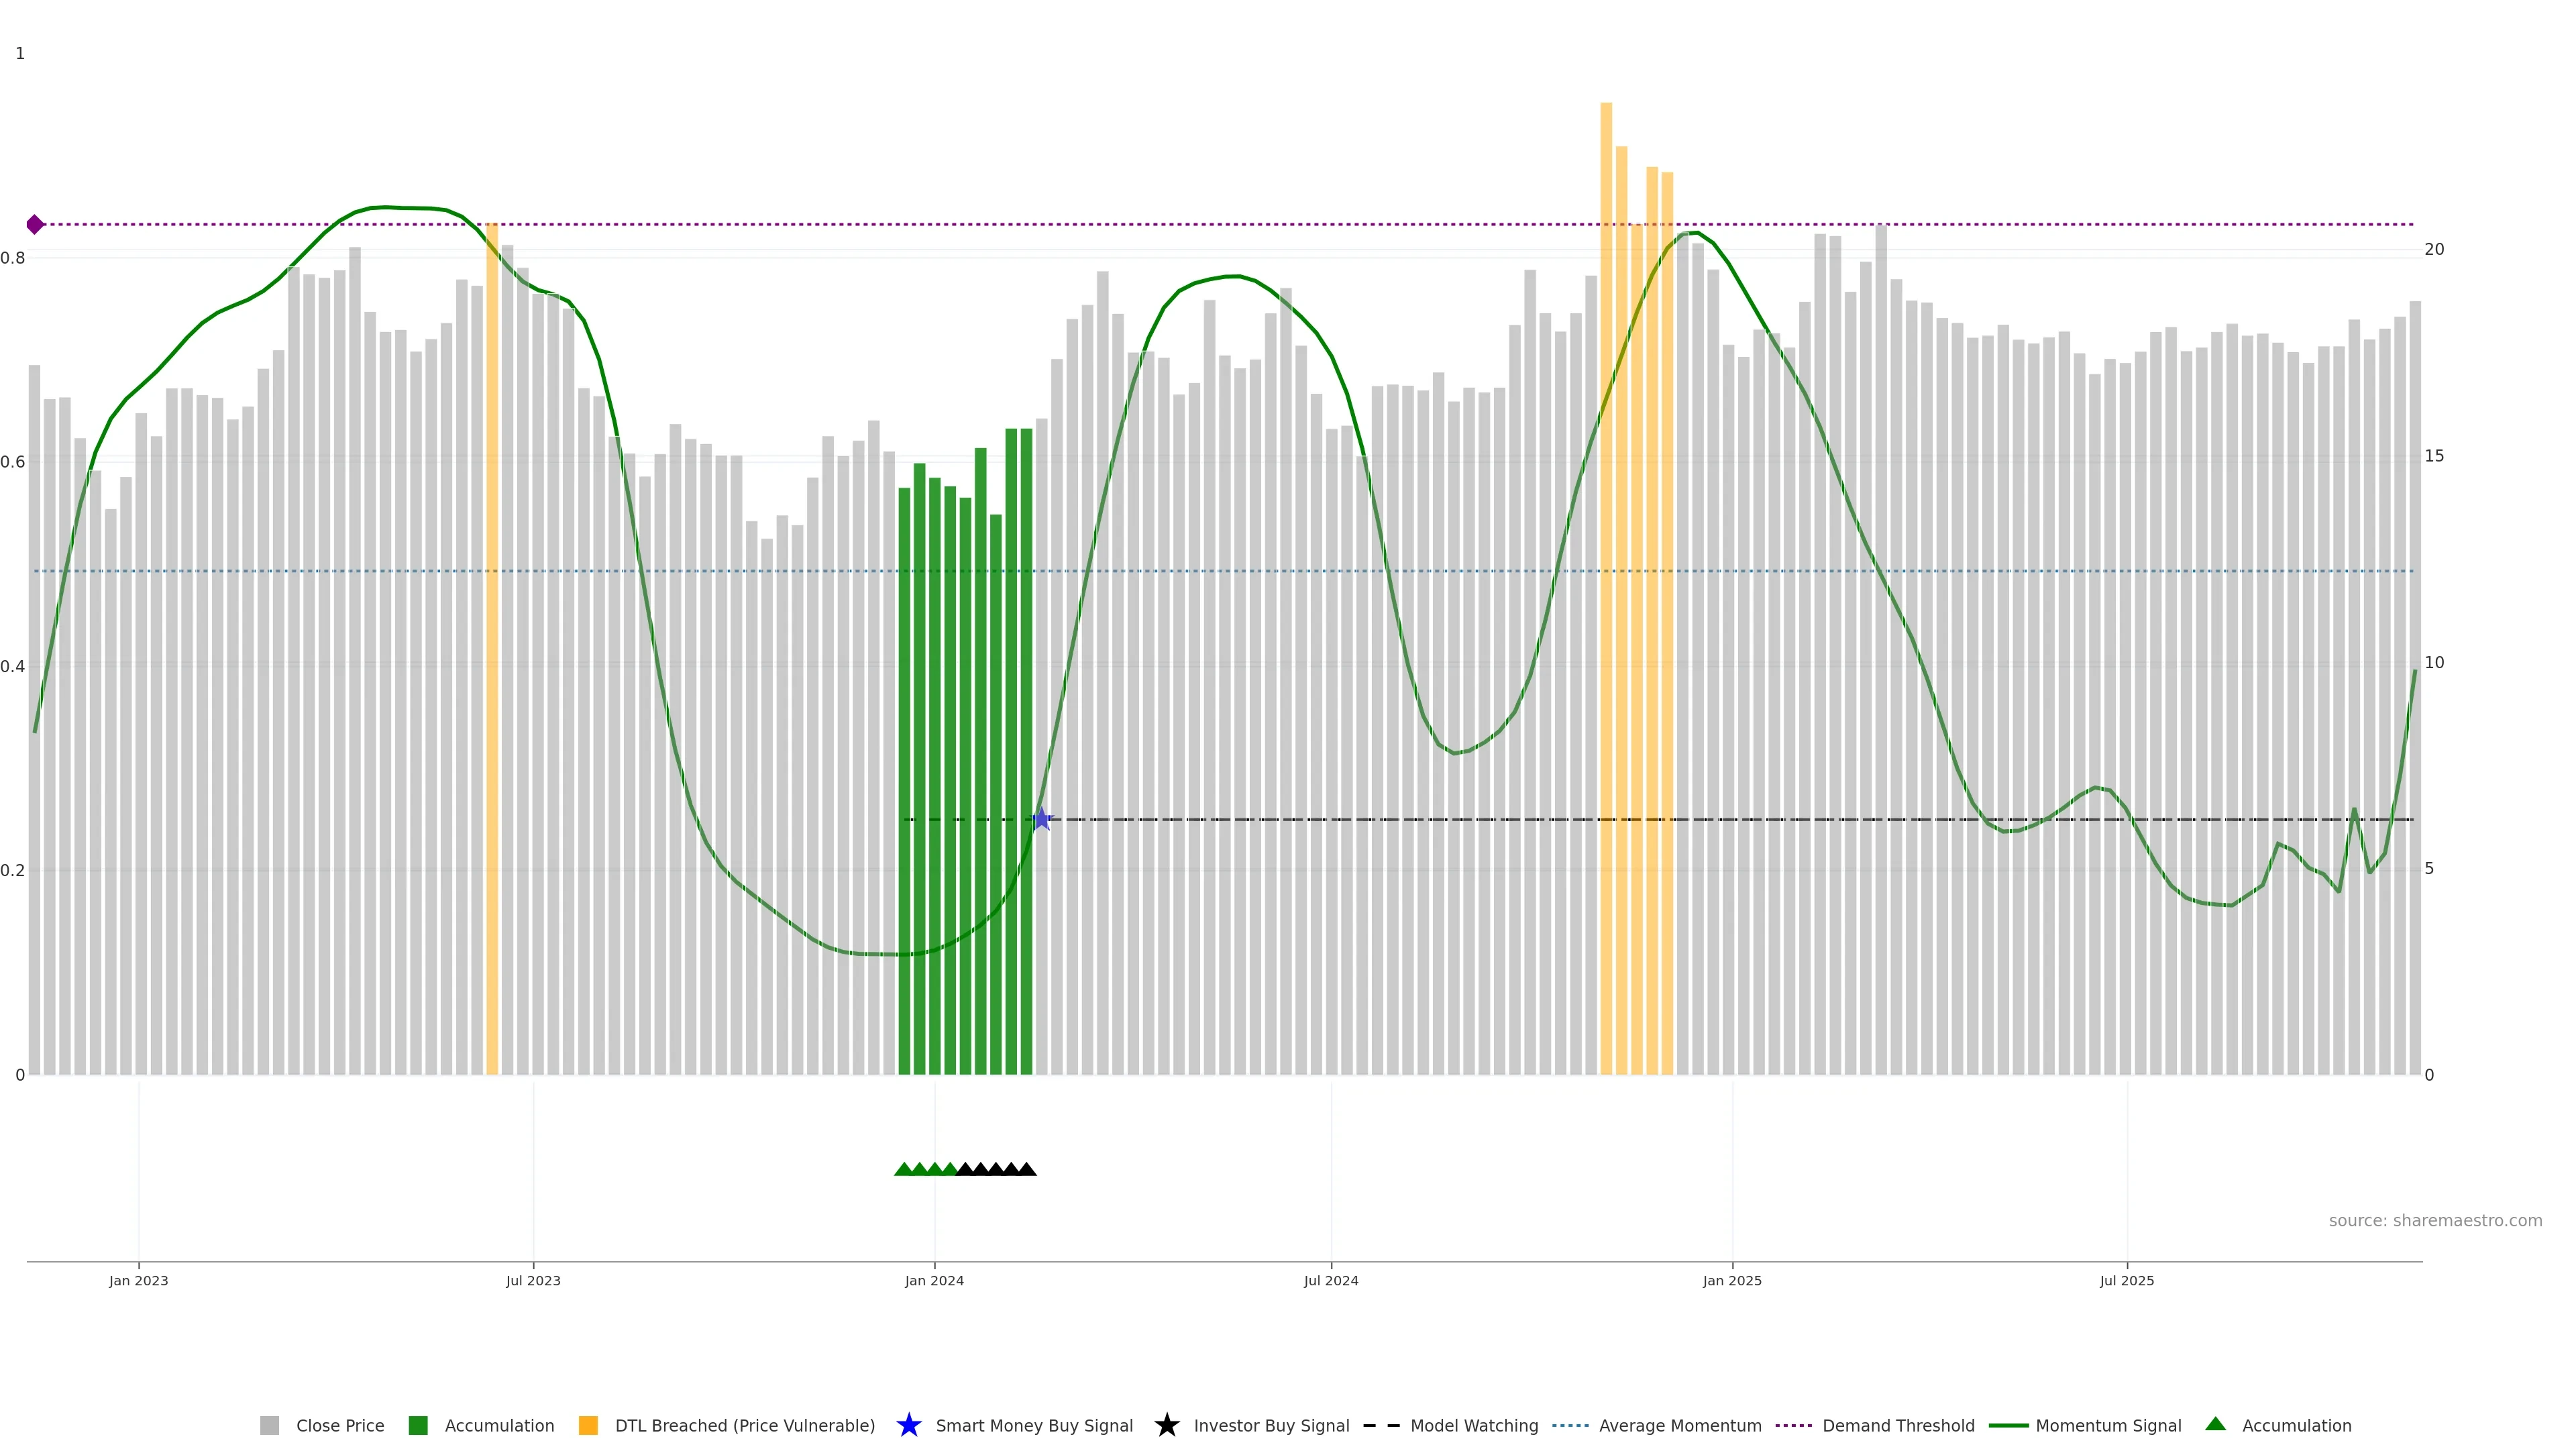This screenshot has width=2576, height=1449.
Task: Click the purple diamond Demand Threshold marker
Action: [35, 224]
